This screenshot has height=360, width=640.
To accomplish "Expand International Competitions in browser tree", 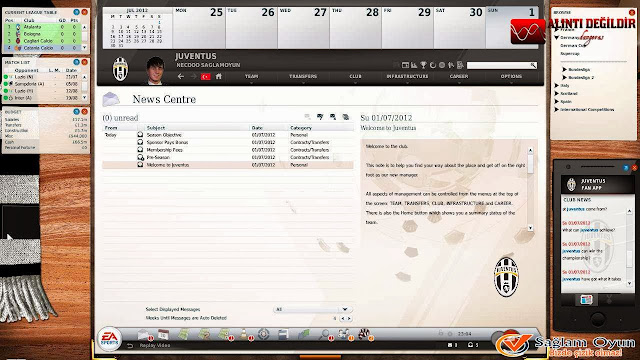I will [x=556, y=109].
